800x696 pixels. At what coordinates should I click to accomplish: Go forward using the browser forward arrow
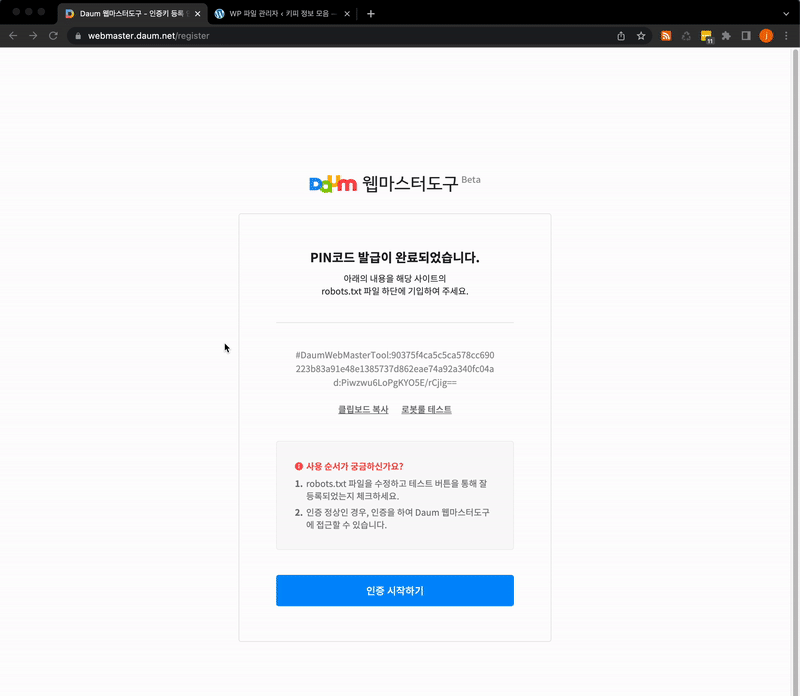pyautogui.click(x=33, y=36)
